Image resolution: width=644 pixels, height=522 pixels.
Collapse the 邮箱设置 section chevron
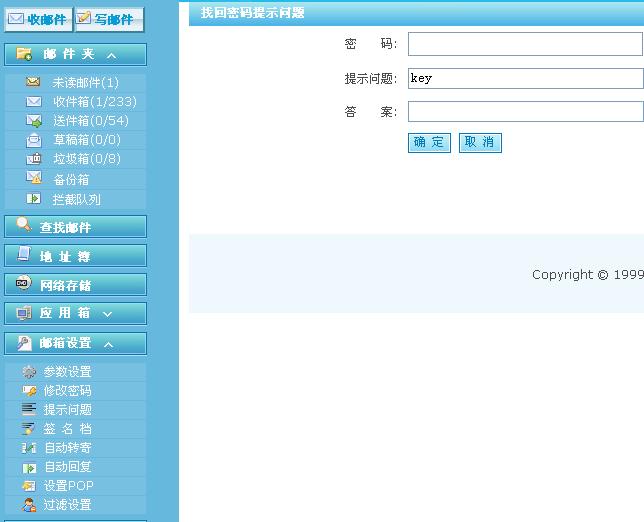coord(108,345)
